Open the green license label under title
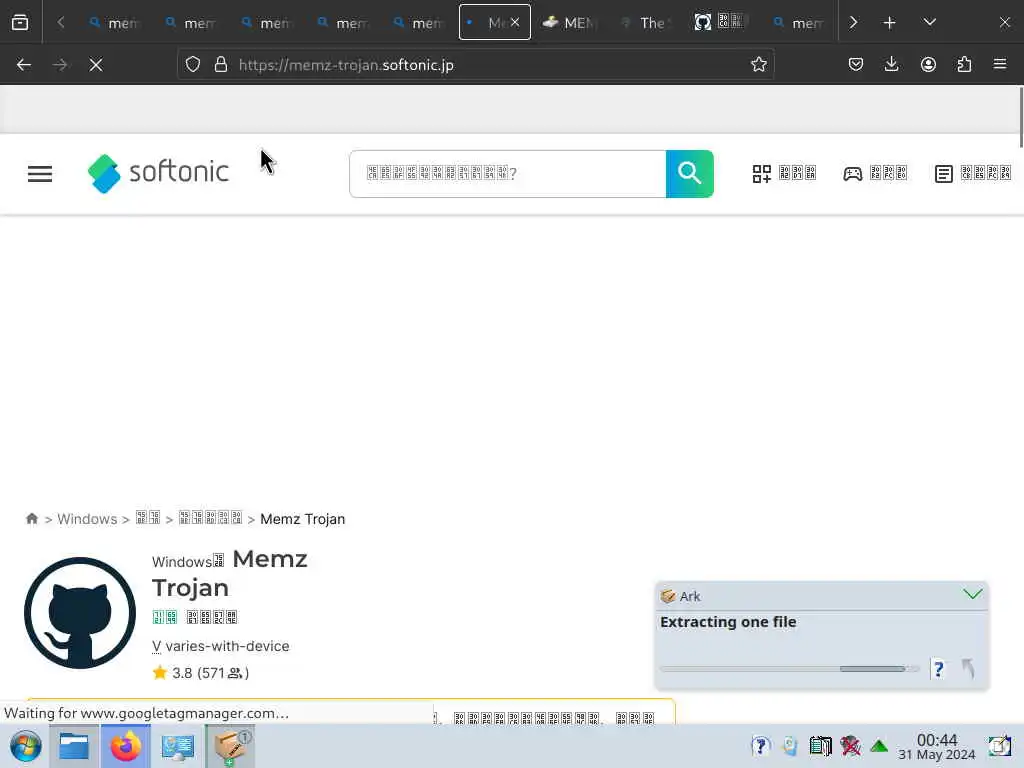This screenshot has height=768, width=1024. (x=165, y=617)
